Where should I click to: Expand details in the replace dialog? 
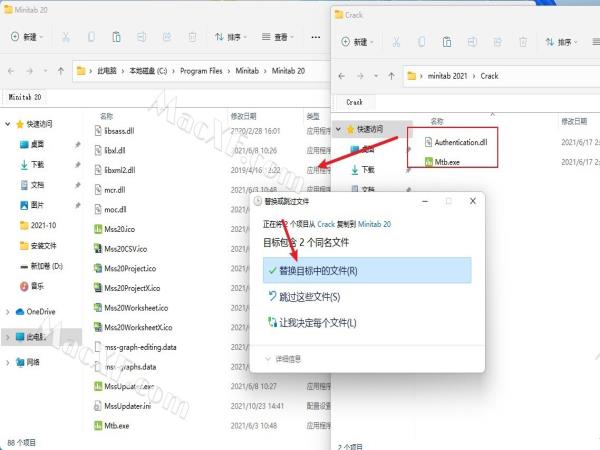[x=283, y=359]
